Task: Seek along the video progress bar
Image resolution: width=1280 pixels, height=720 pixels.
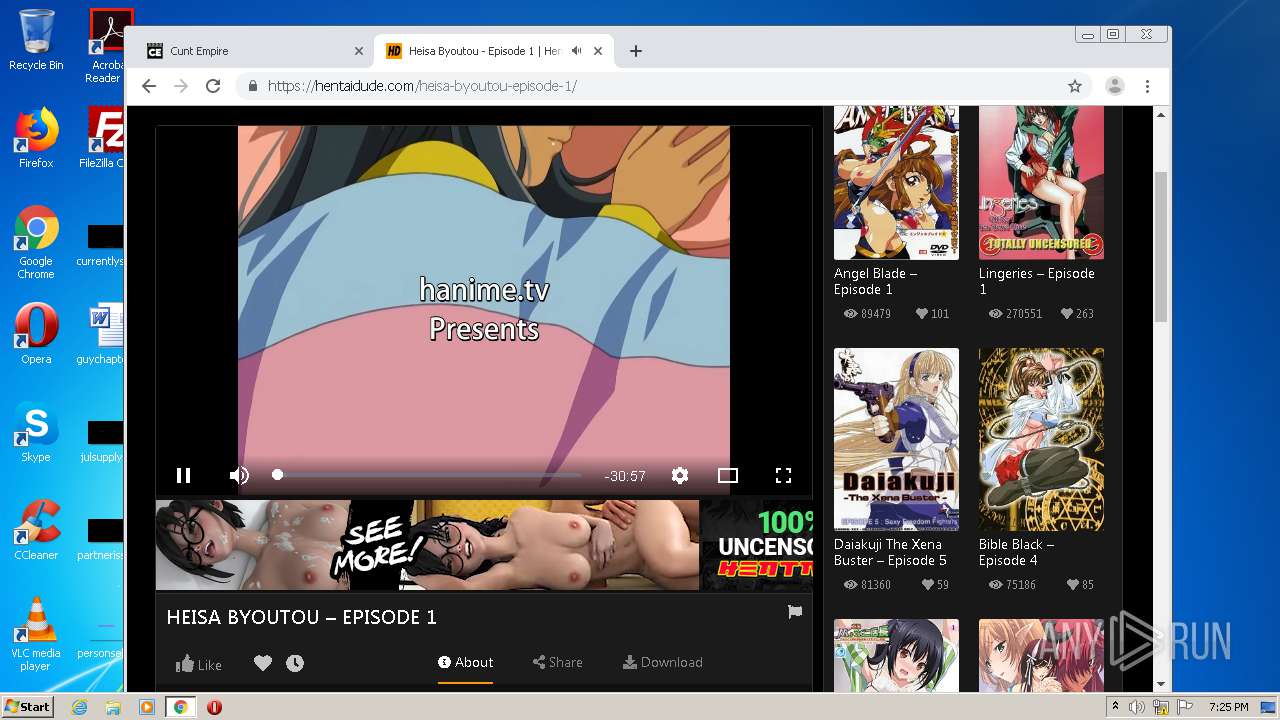Action: pyautogui.click(x=428, y=476)
